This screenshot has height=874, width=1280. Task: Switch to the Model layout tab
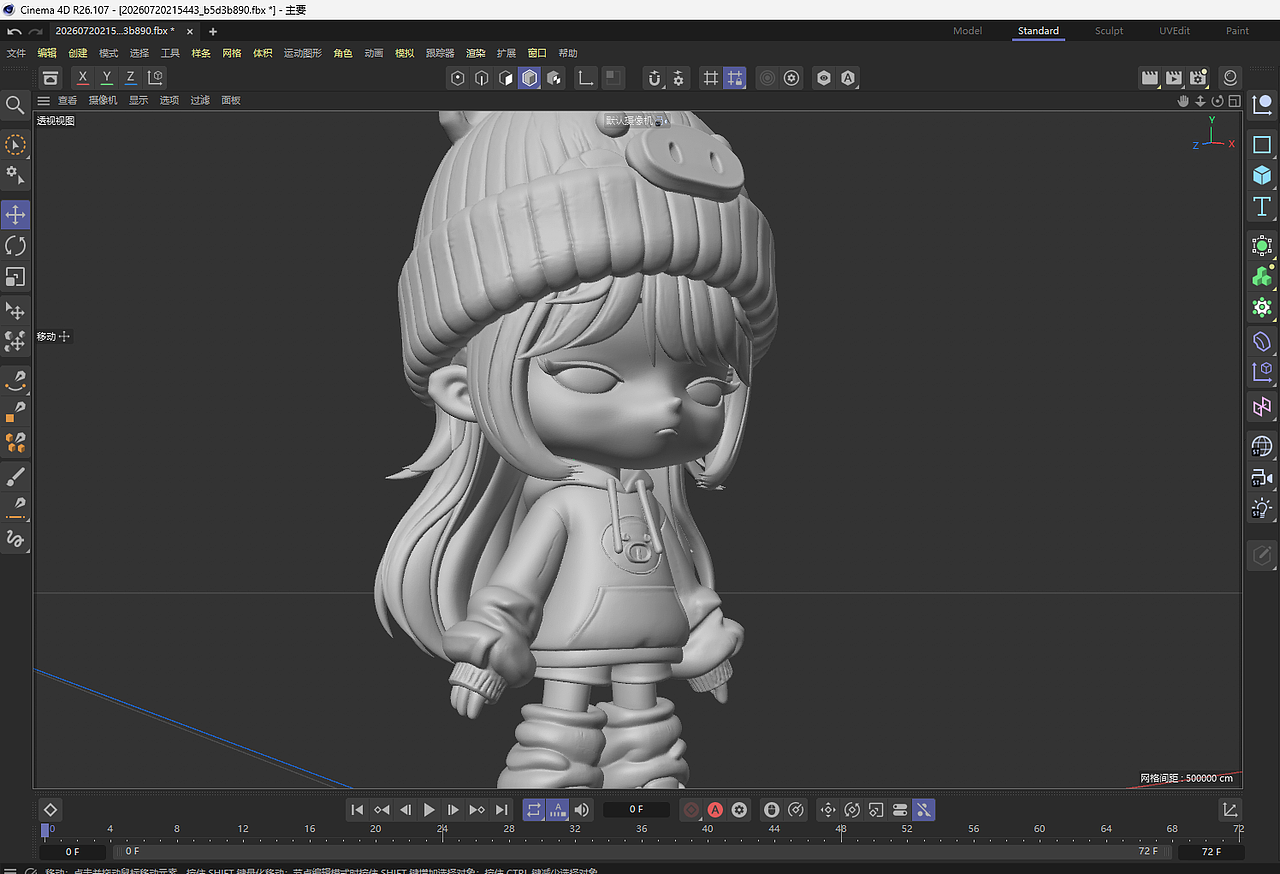(x=967, y=31)
